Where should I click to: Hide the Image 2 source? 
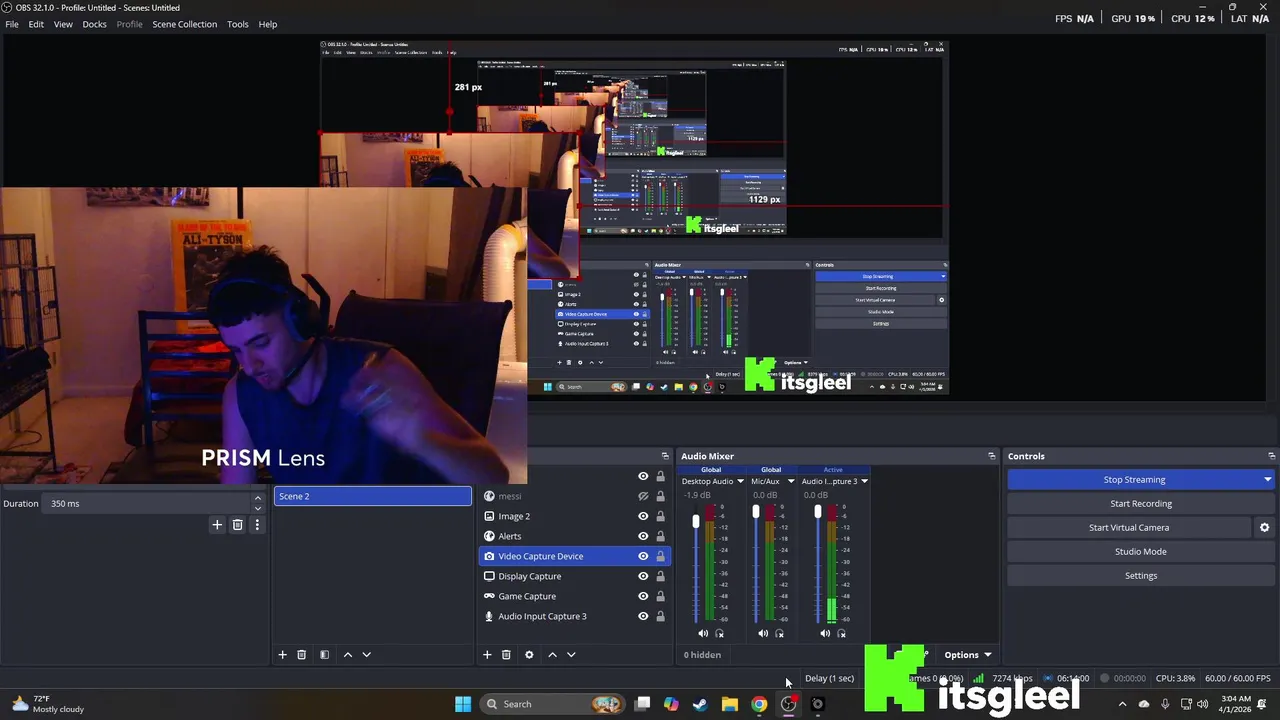(x=643, y=516)
